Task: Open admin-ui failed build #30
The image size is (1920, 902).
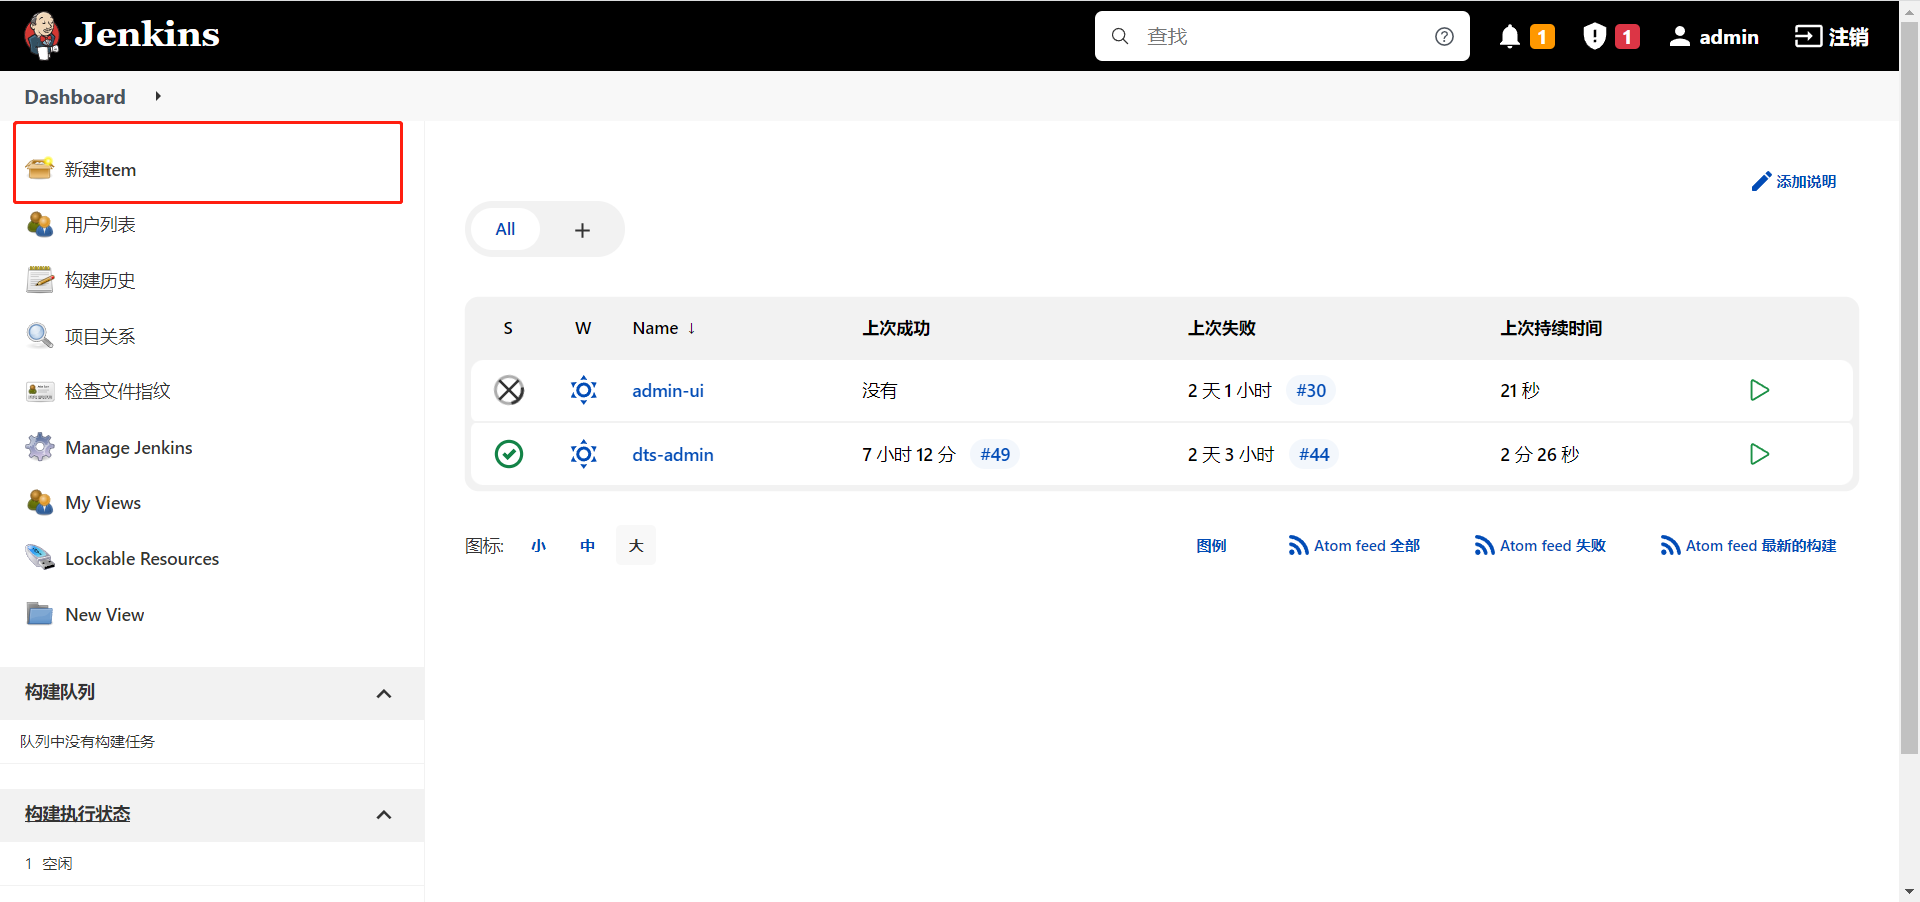Action: 1311,390
